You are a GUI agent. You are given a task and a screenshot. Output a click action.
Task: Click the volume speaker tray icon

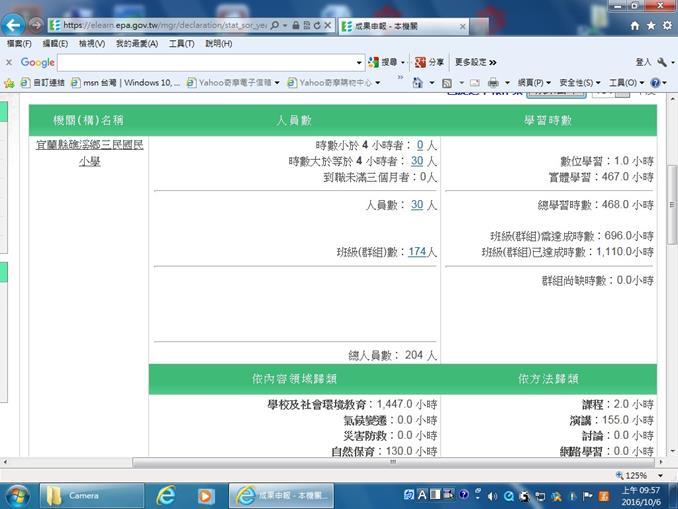(x=491, y=495)
